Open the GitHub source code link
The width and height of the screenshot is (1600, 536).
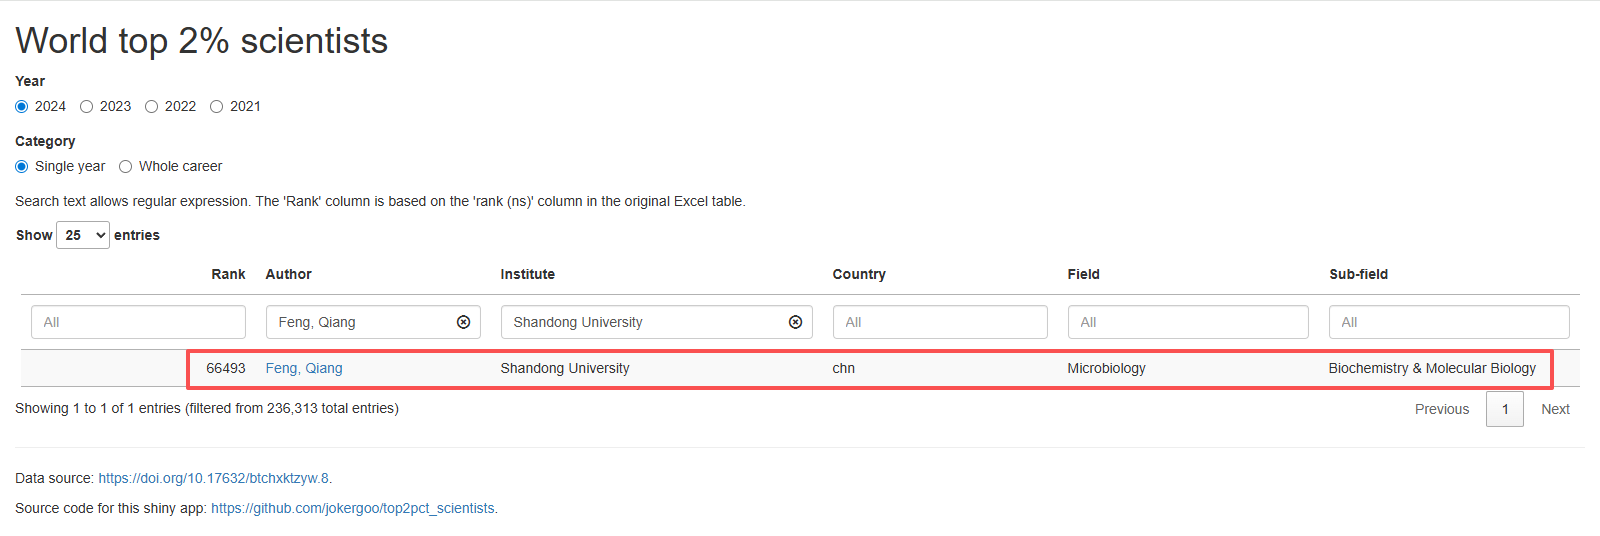click(353, 508)
